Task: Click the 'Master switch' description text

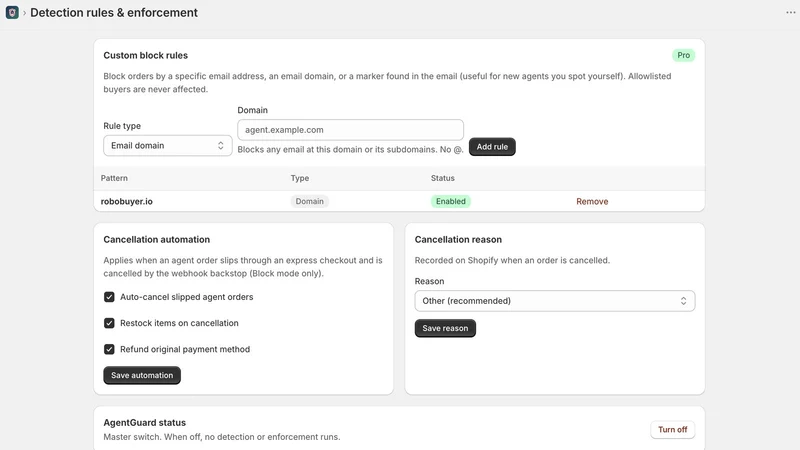Action: click(221, 437)
